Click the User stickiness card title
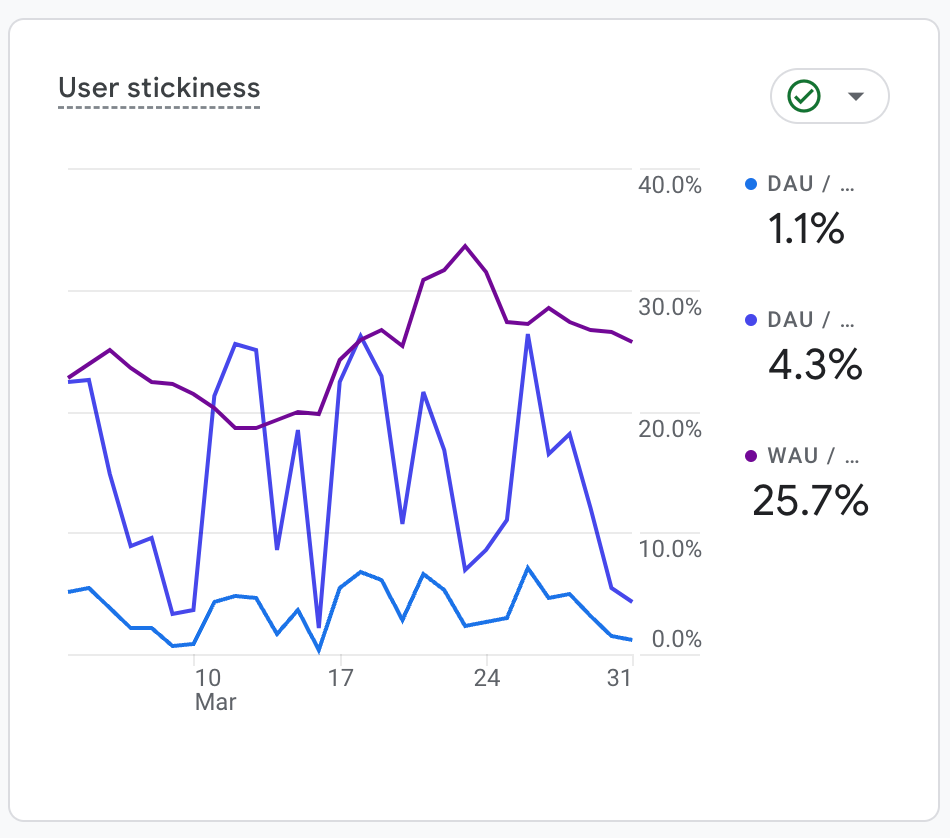950x838 pixels. tap(159, 88)
